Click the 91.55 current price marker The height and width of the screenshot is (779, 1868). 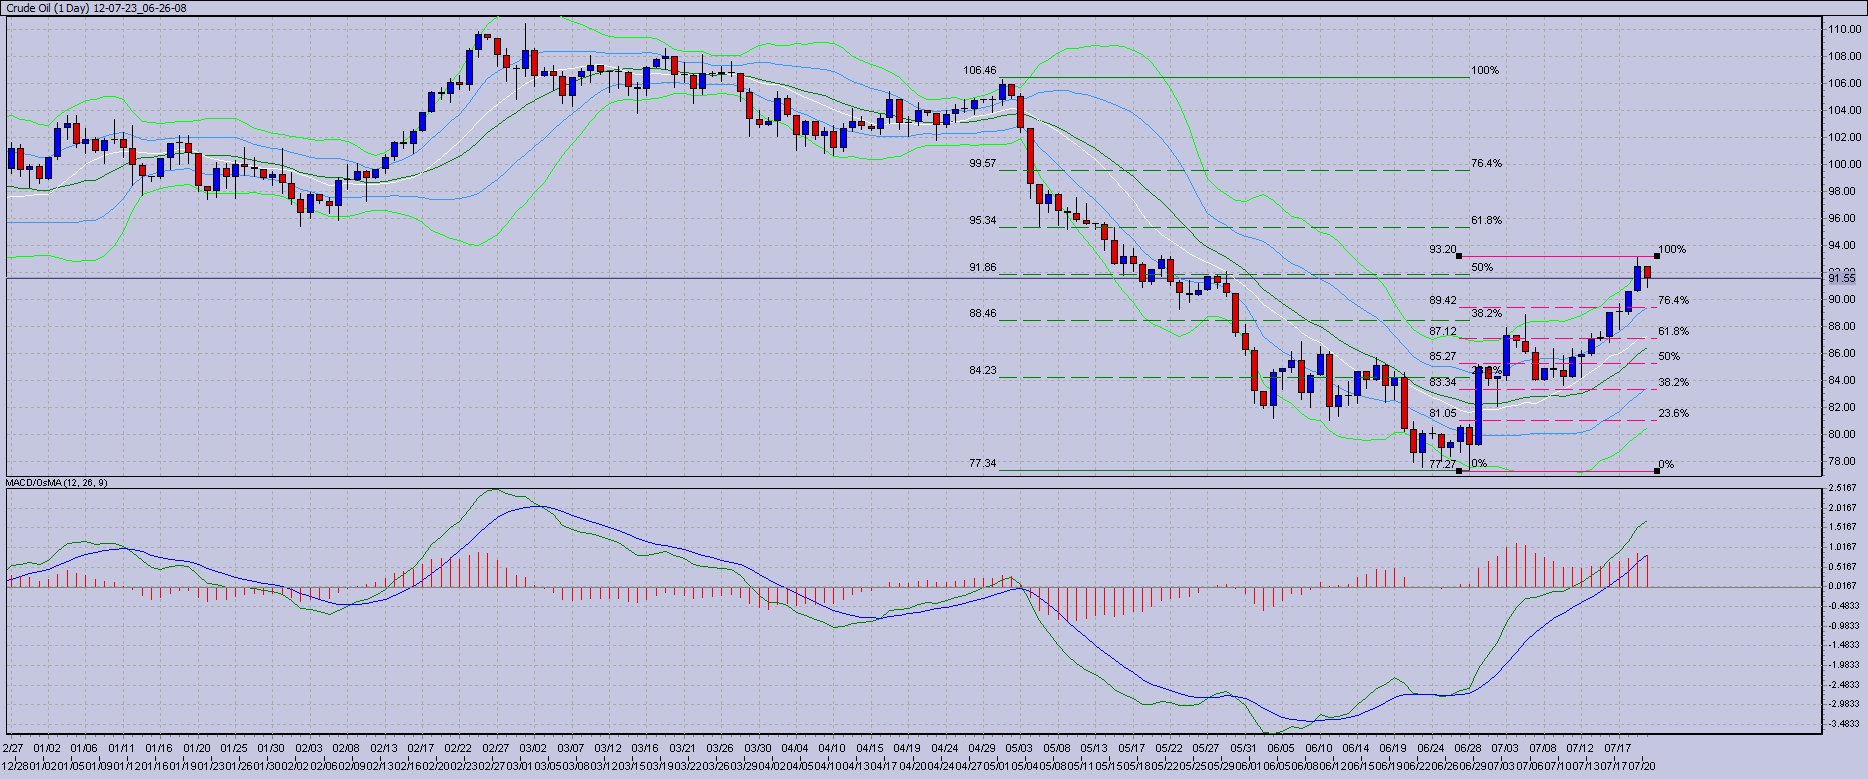(1841, 279)
